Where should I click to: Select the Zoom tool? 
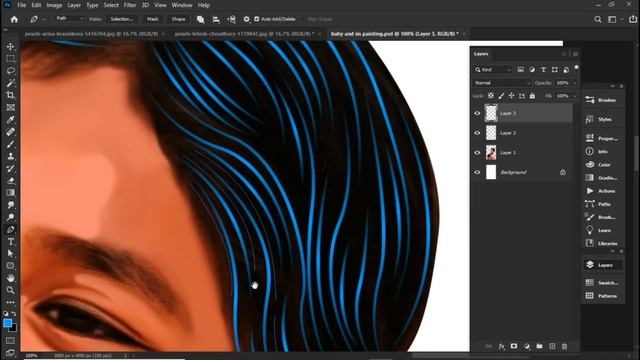pos(11,290)
